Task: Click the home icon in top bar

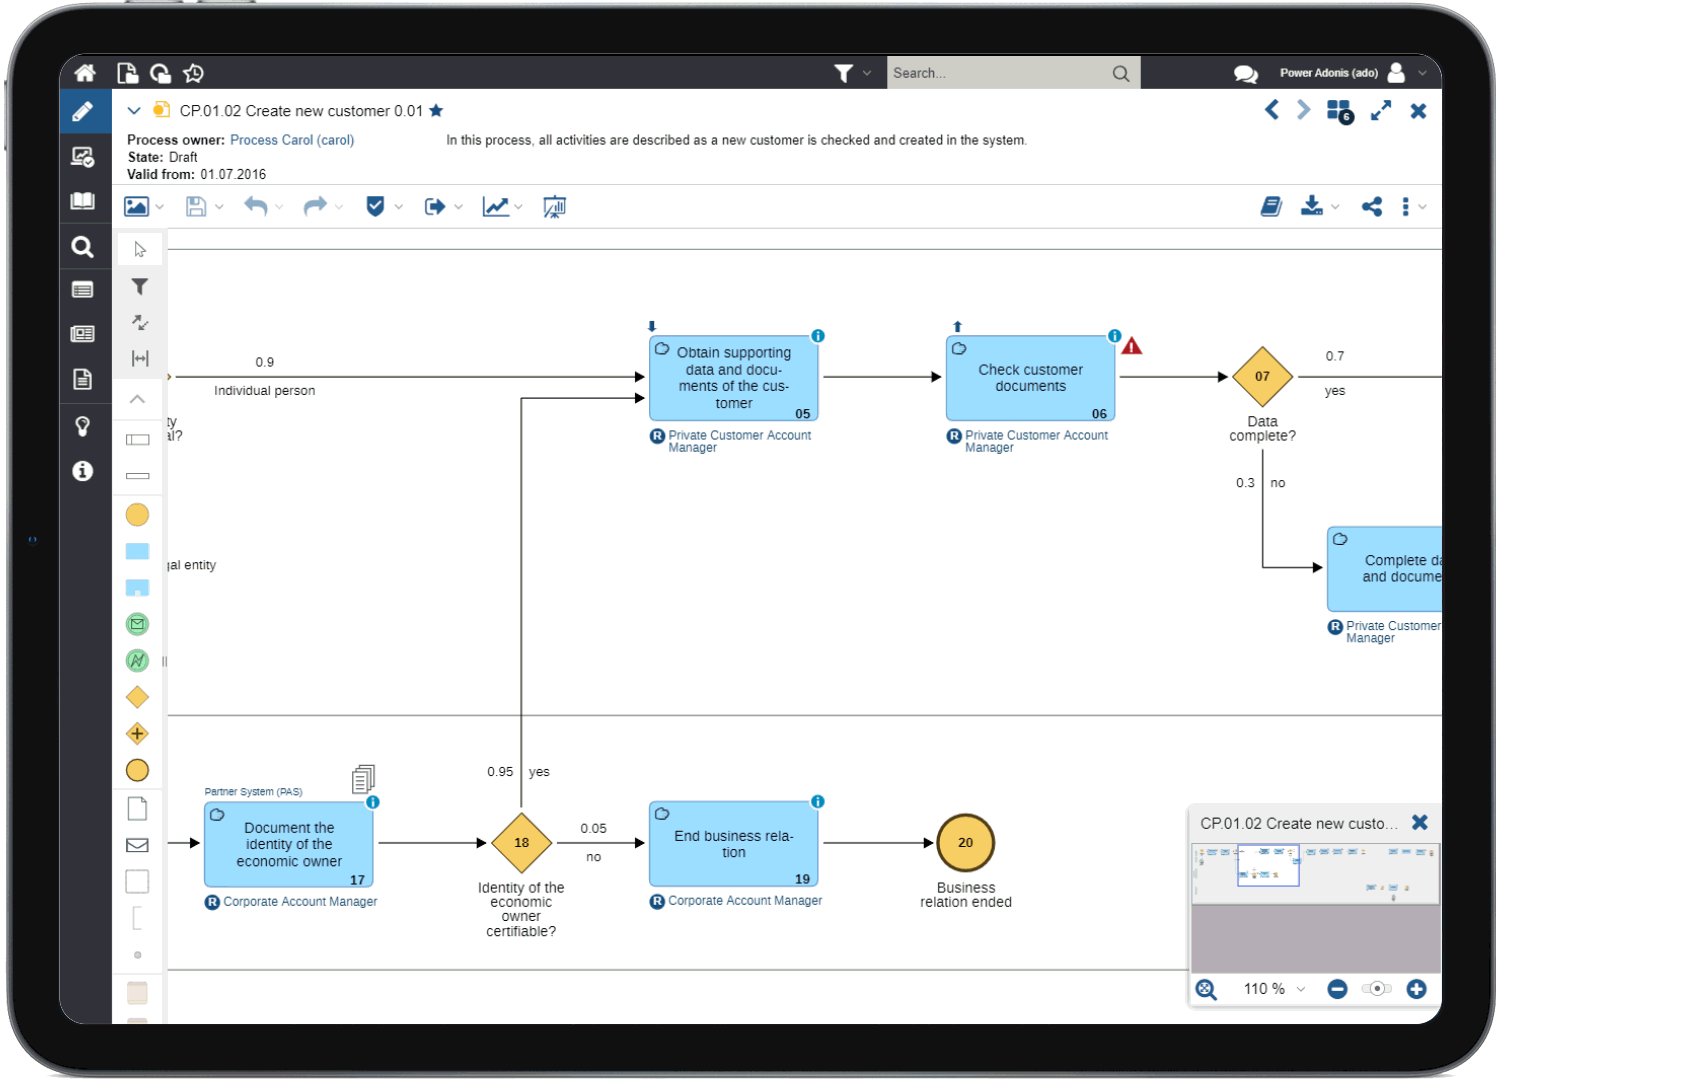Action: (85, 73)
